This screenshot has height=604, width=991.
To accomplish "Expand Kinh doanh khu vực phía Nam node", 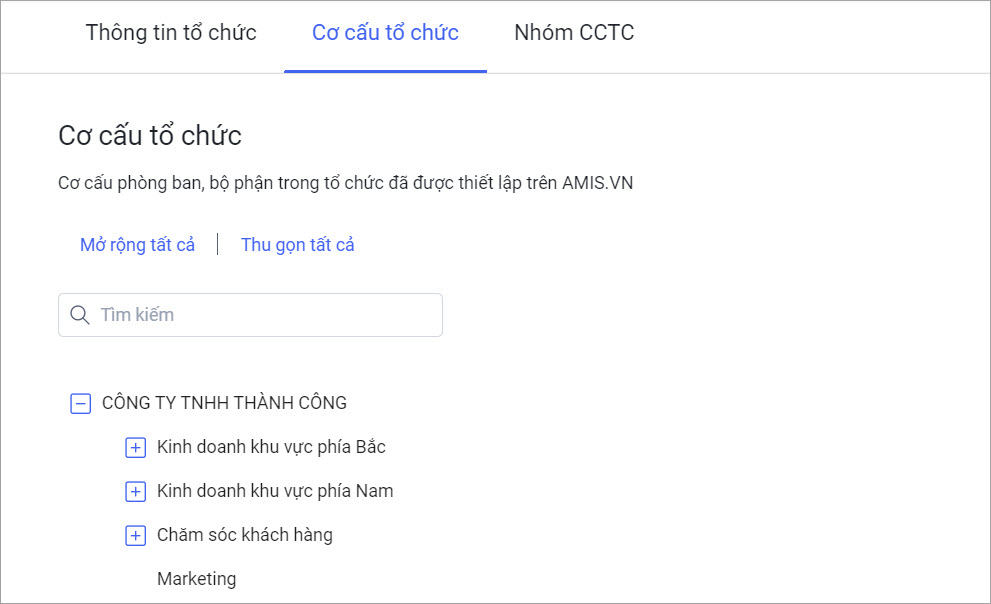I will click(x=135, y=492).
